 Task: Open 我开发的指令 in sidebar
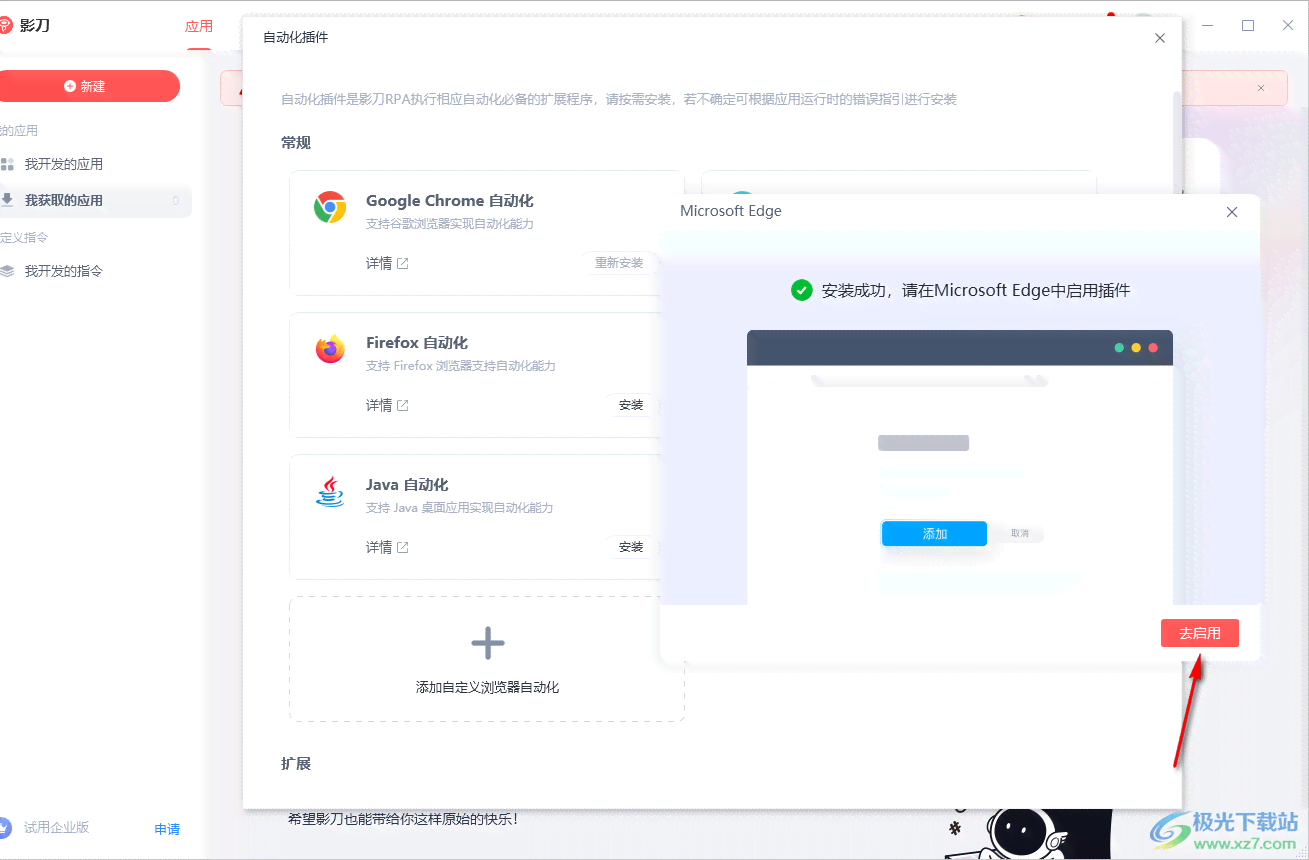[x=64, y=271]
